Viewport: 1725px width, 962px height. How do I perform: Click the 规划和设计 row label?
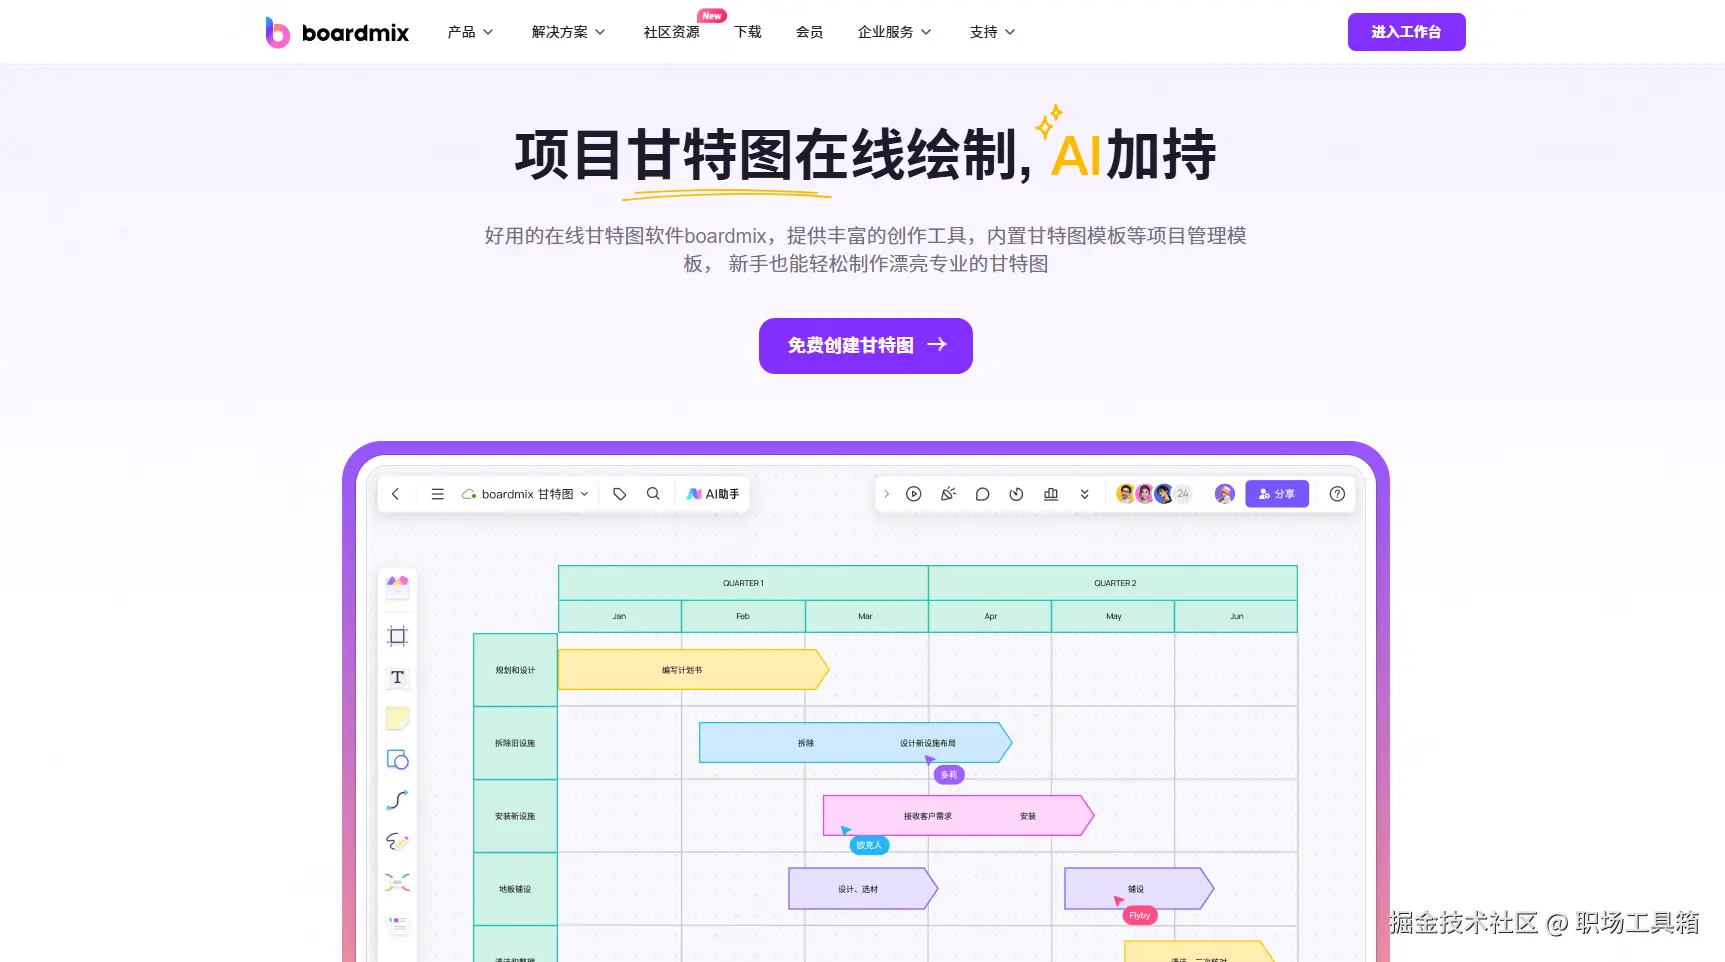point(515,670)
